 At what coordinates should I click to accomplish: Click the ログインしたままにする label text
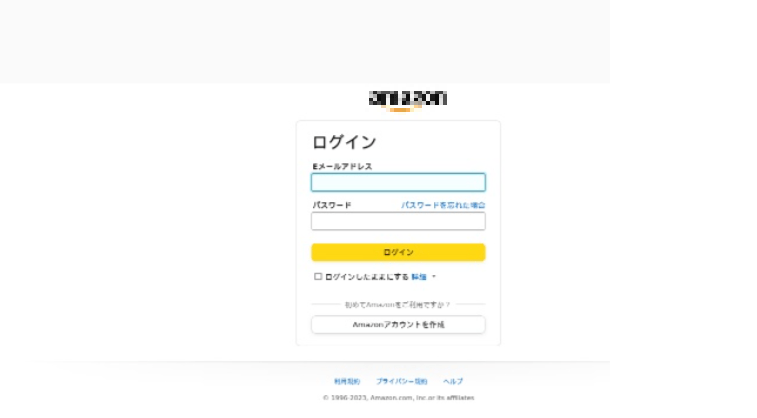pyautogui.click(x=366, y=276)
